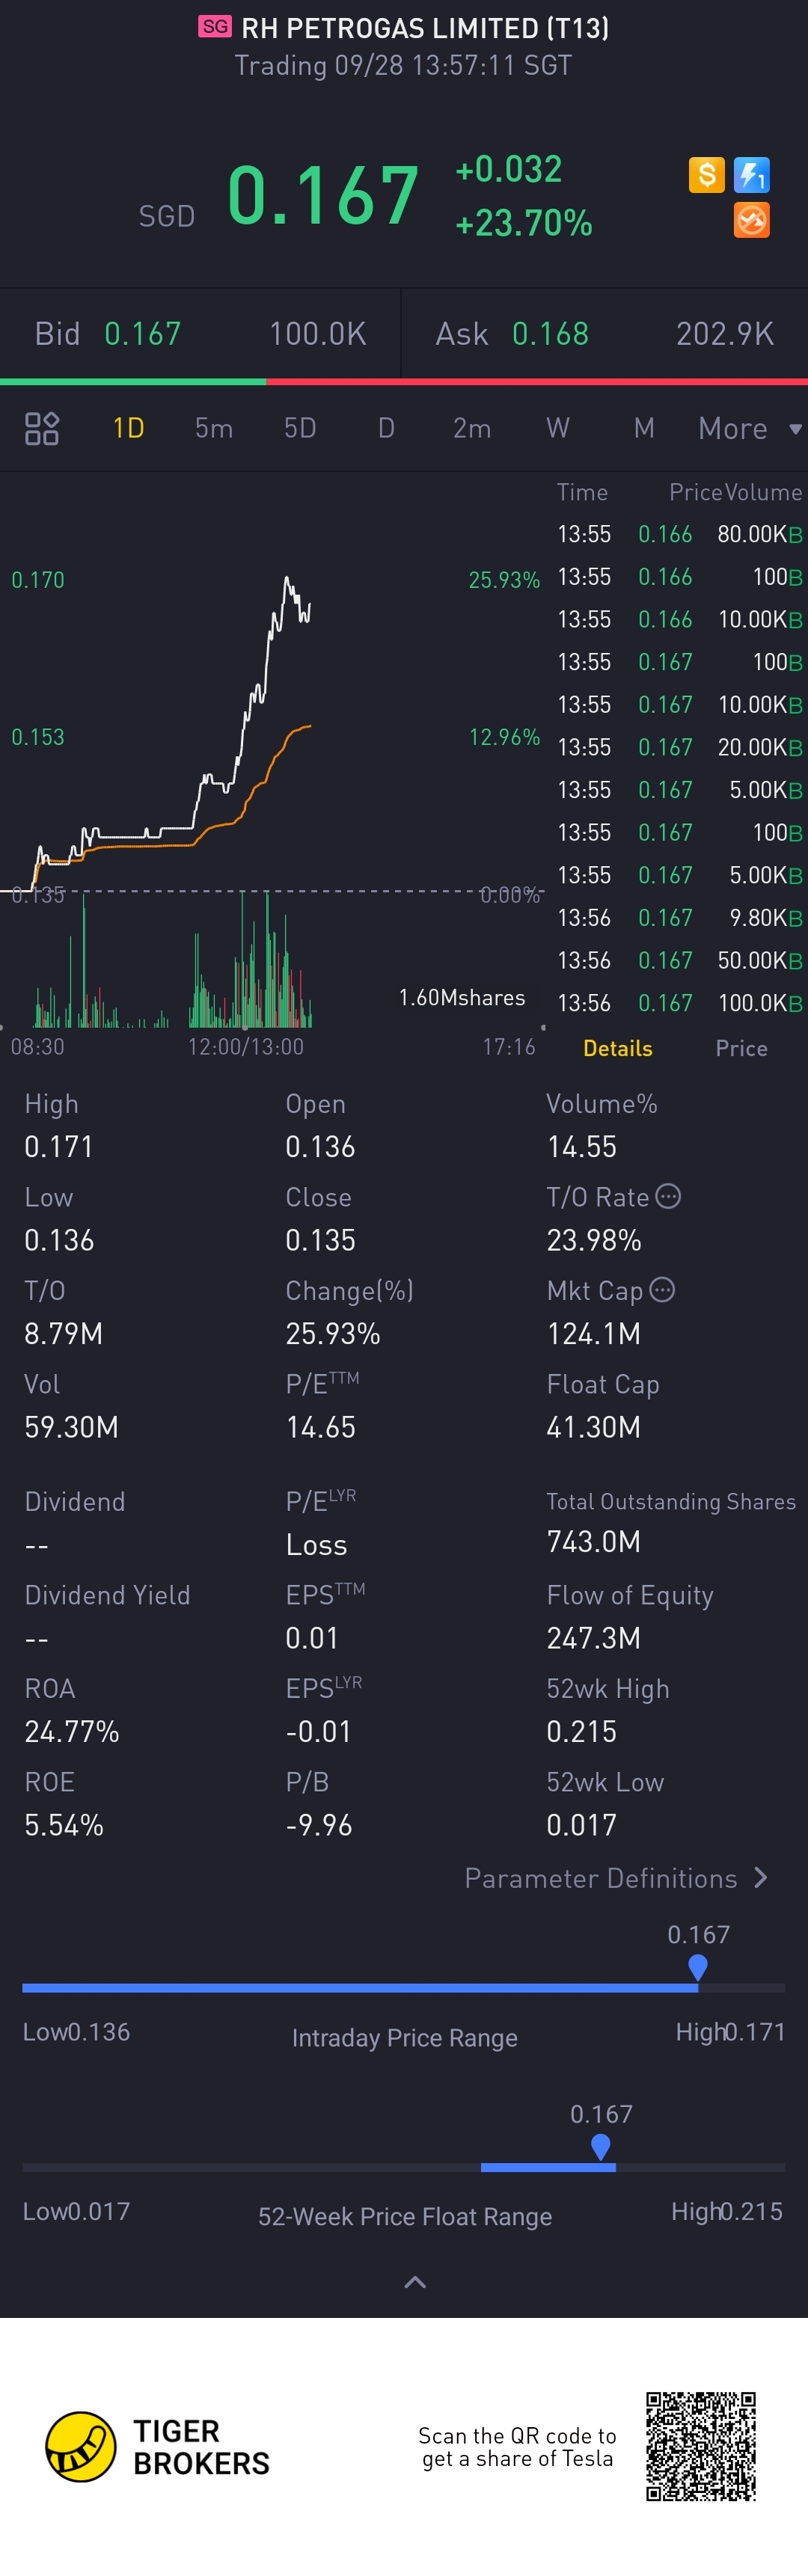Tap the 52-Week Price Float Range marker
Image resolution: width=808 pixels, height=2576 pixels.
(601, 2146)
